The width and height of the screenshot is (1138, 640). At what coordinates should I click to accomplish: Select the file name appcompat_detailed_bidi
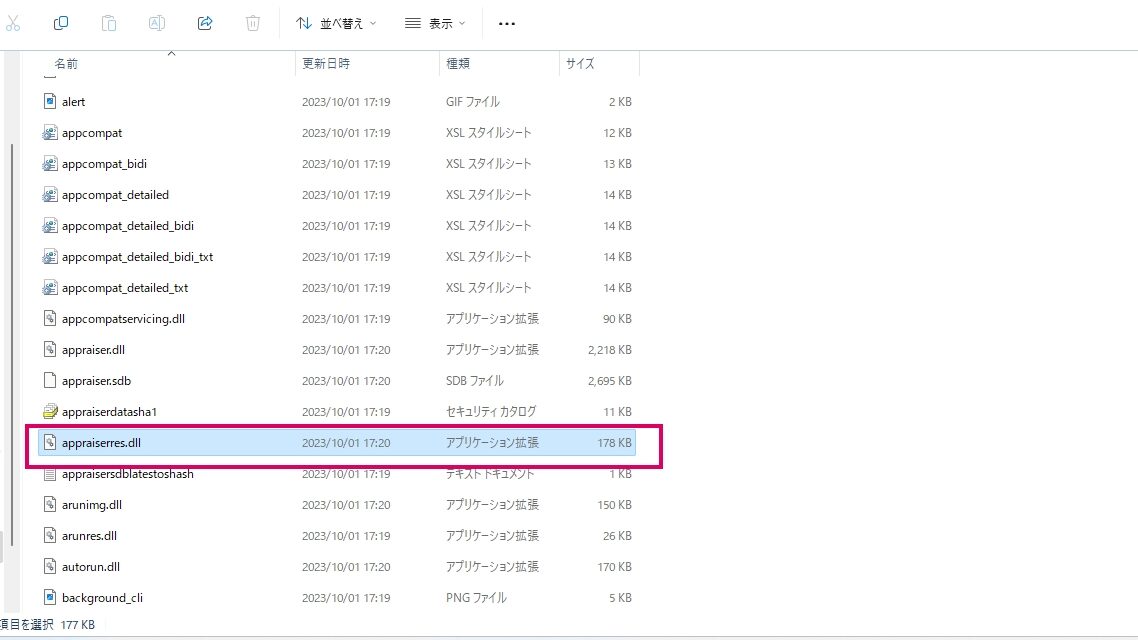[x=128, y=226]
